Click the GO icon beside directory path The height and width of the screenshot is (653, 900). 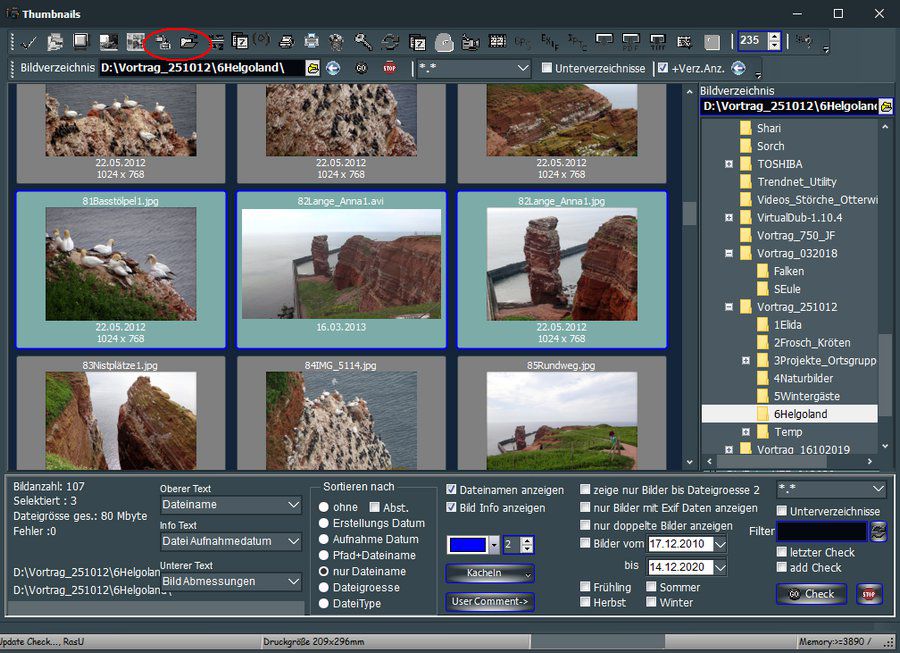click(361, 69)
